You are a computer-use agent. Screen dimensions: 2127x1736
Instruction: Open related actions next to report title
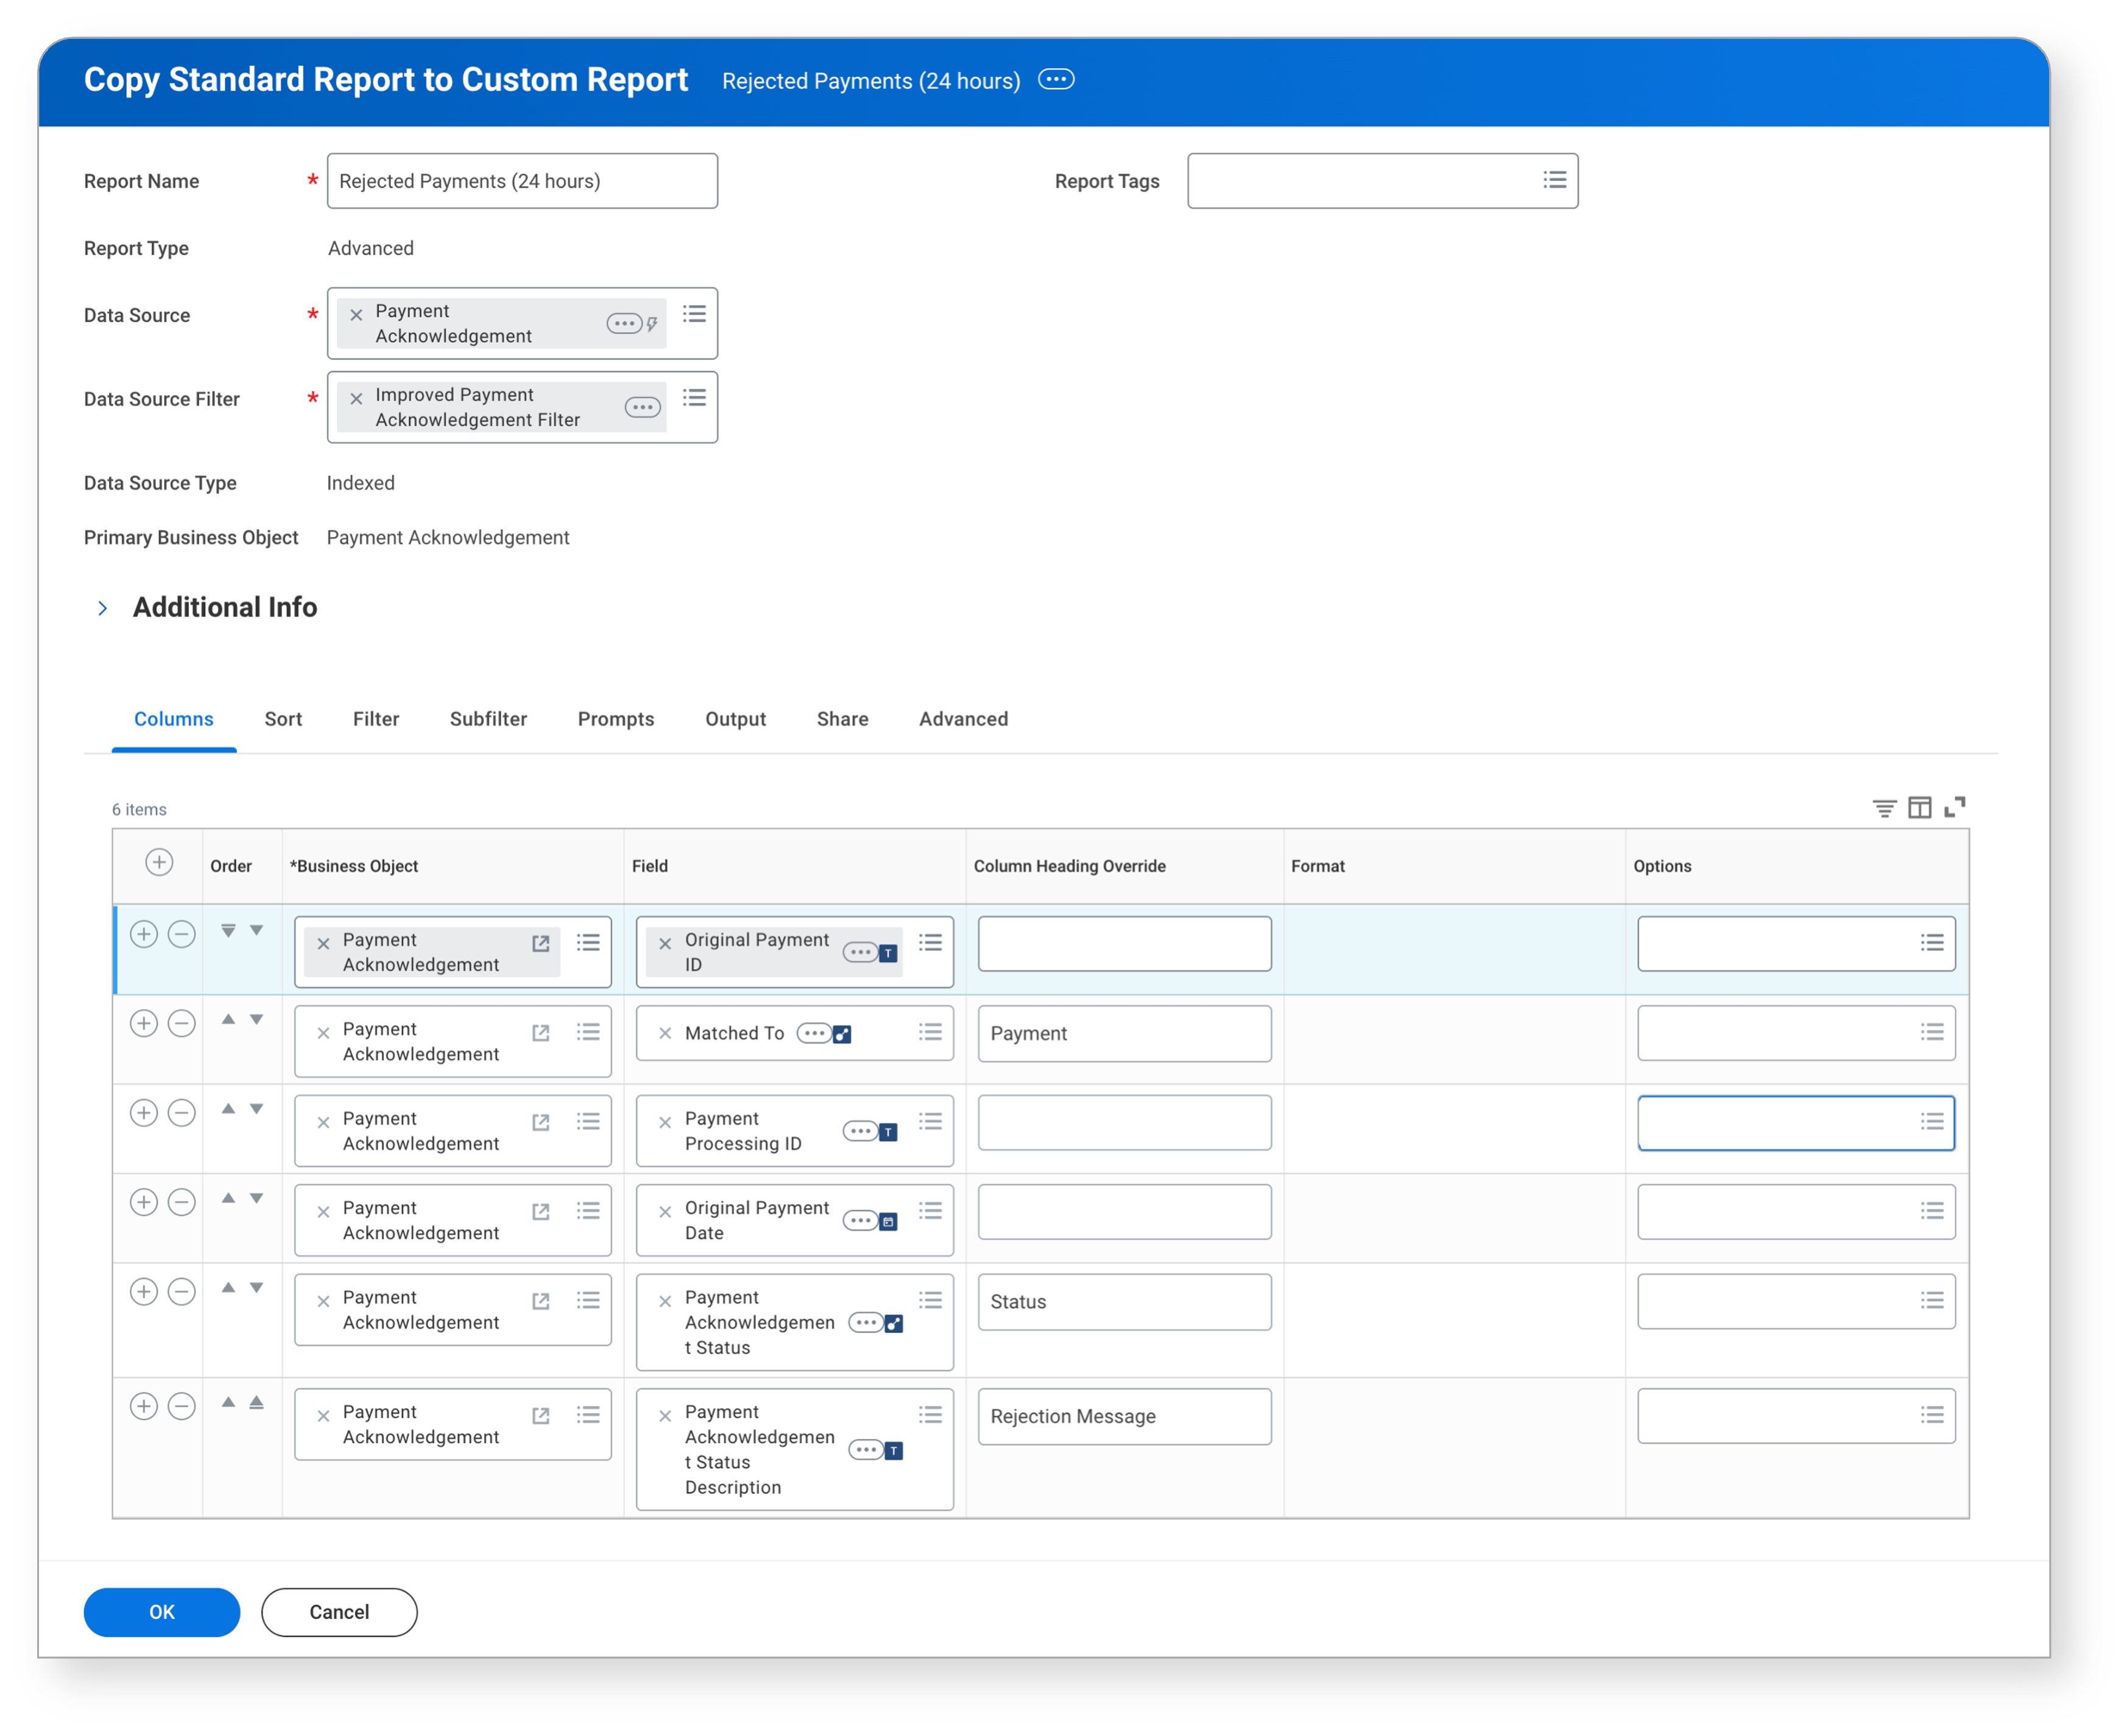click(1055, 80)
